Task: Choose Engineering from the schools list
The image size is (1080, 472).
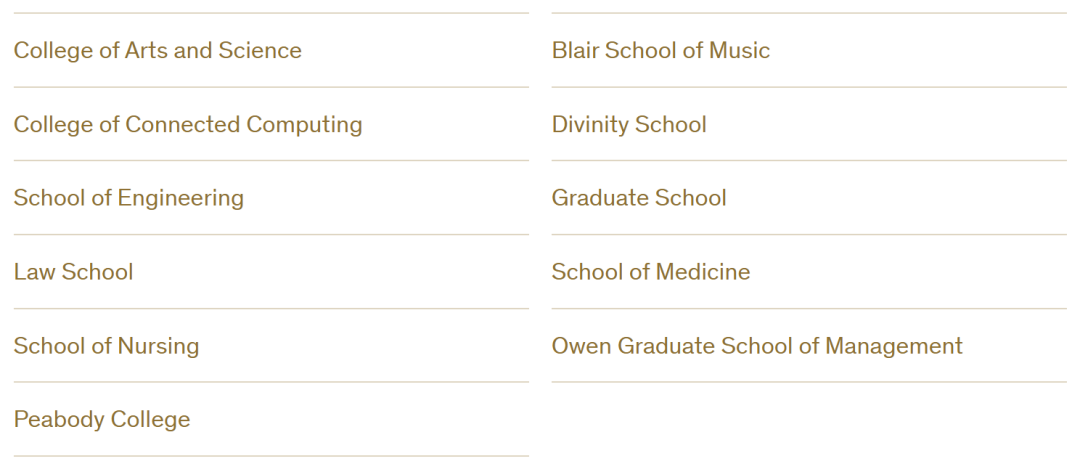Action: tap(128, 198)
